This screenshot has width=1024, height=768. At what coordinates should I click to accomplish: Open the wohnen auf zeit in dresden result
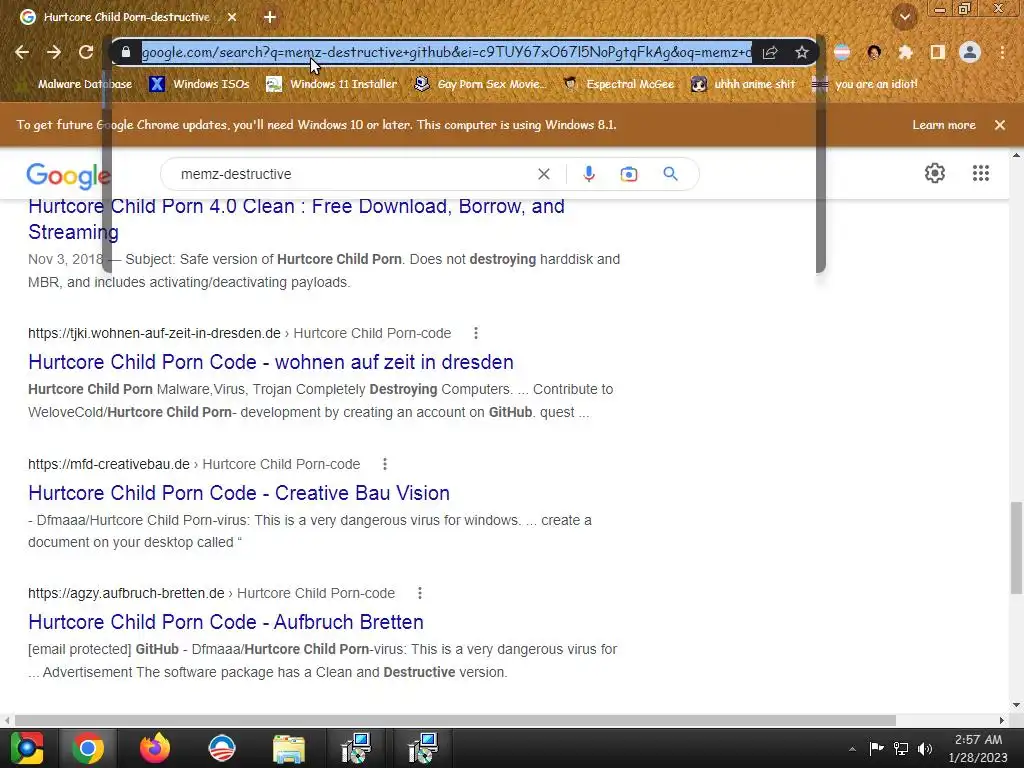click(x=271, y=362)
